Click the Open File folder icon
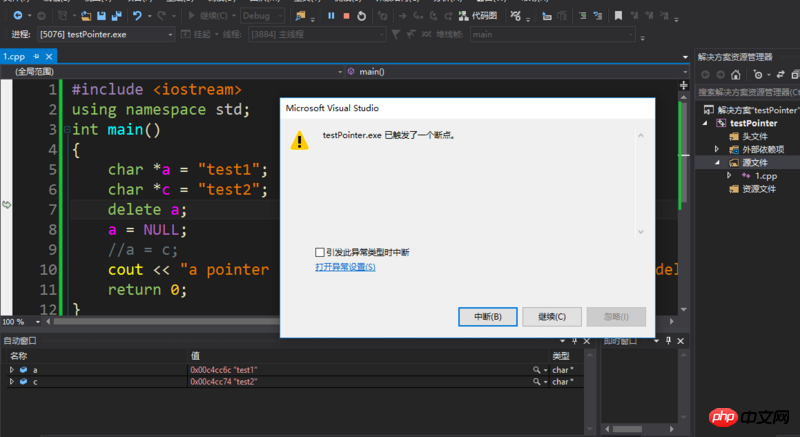The width and height of the screenshot is (800, 437). 86,16
